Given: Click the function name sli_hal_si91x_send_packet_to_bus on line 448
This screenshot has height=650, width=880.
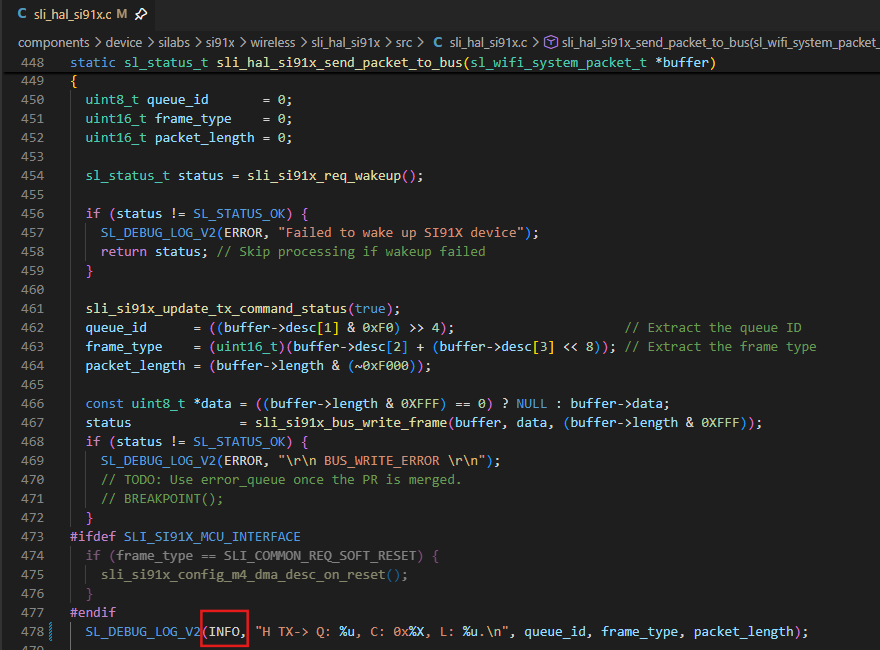Looking at the screenshot, I should (340, 62).
